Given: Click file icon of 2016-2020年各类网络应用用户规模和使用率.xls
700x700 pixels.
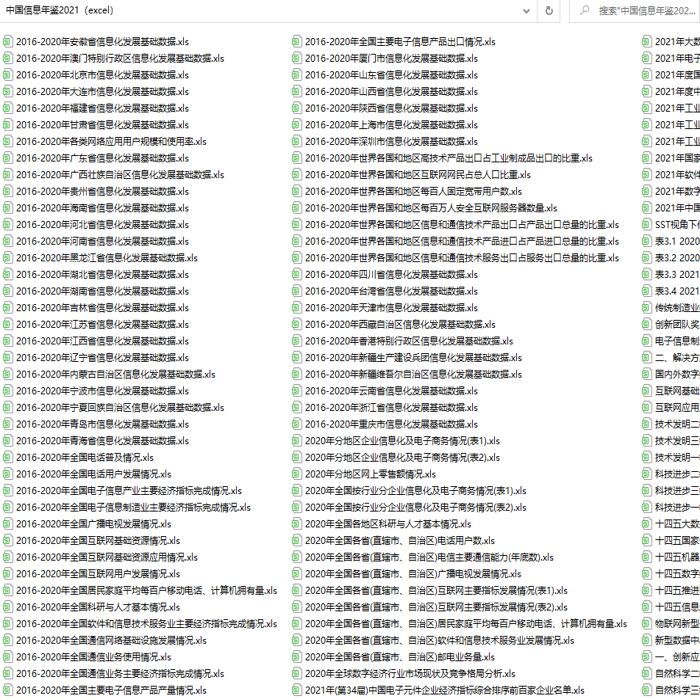Looking at the screenshot, I should pyautogui.click(x=8, y=142).
